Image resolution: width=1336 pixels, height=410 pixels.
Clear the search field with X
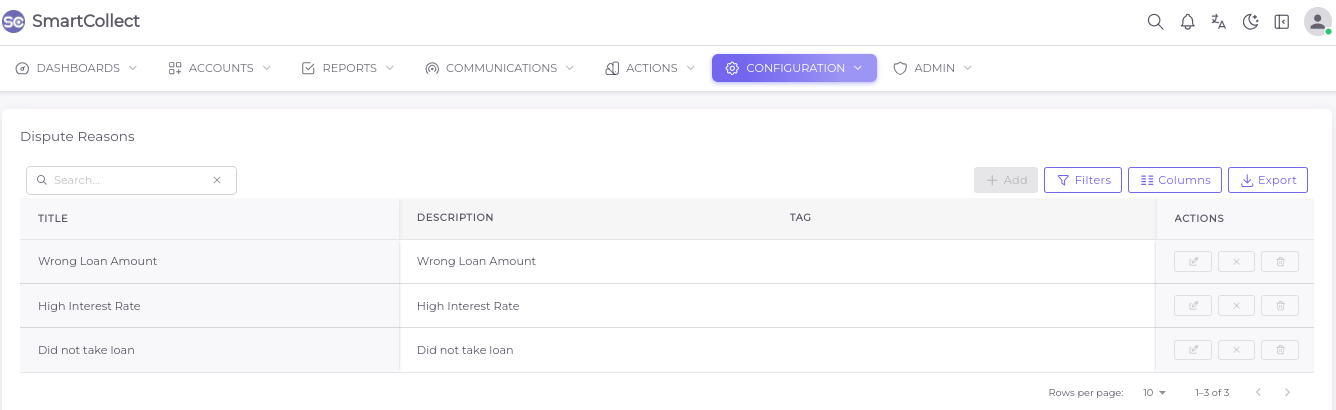coord(217,181)
